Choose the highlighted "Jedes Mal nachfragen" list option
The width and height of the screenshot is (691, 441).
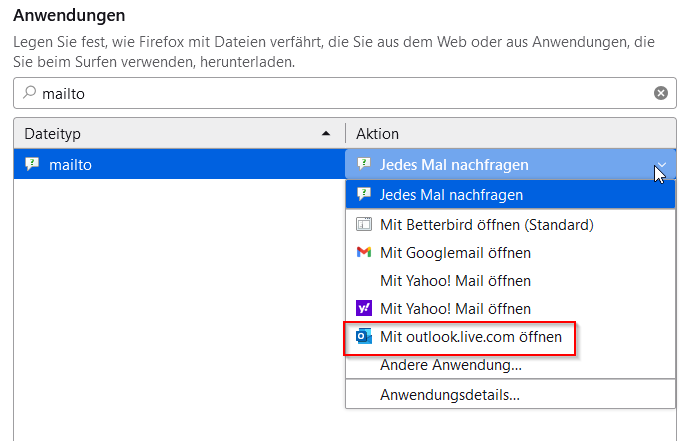coord(451,195)
